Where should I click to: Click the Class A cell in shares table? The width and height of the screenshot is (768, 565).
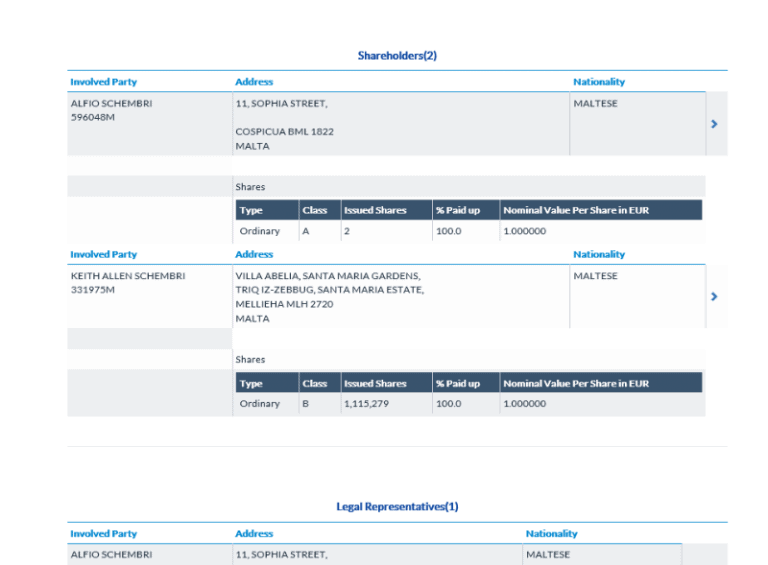click(306, 231)
